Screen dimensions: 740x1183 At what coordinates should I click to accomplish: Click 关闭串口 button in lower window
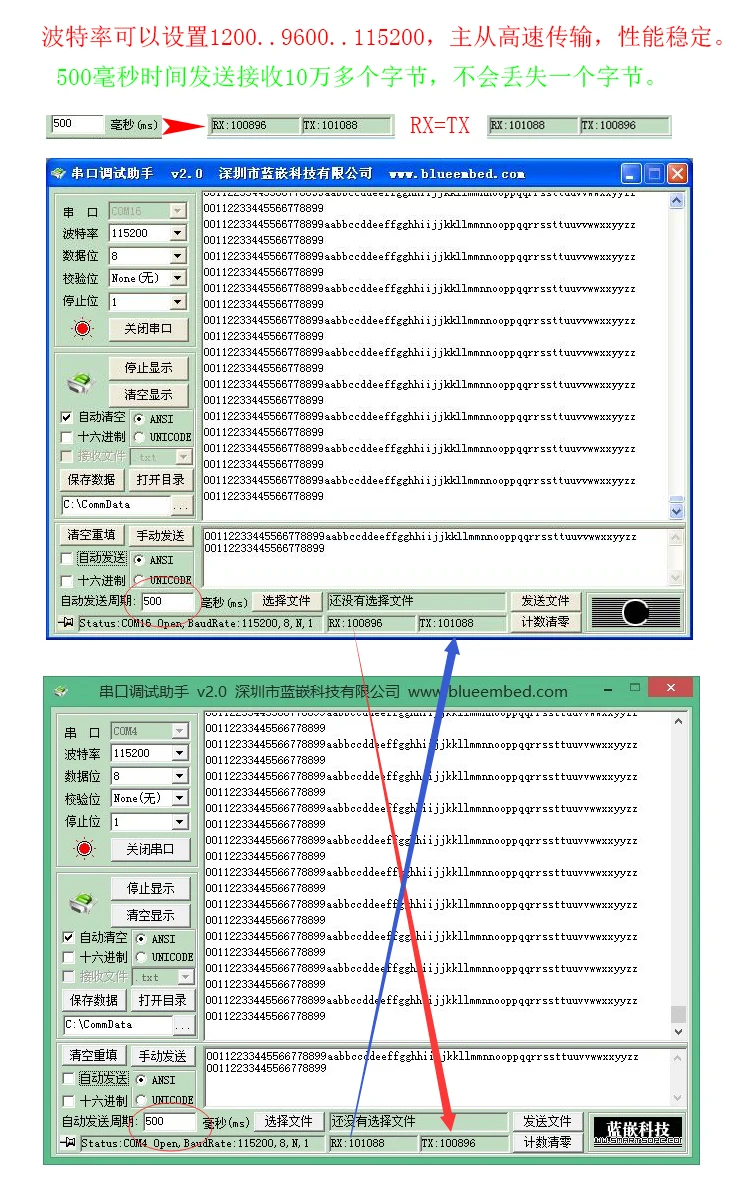point(150,850)
